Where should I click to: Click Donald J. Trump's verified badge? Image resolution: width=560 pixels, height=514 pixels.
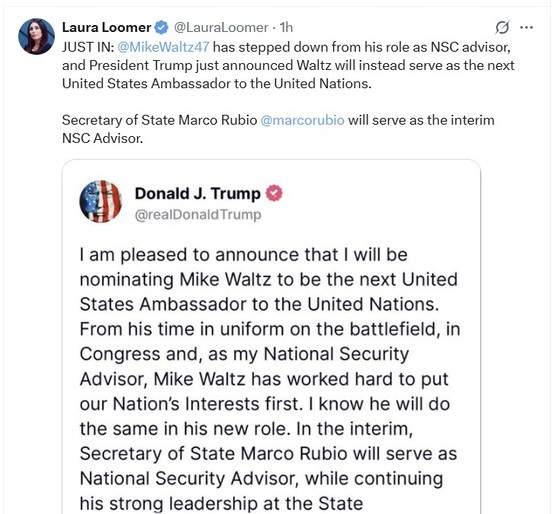pyautogui.click(x=274, y=193)
